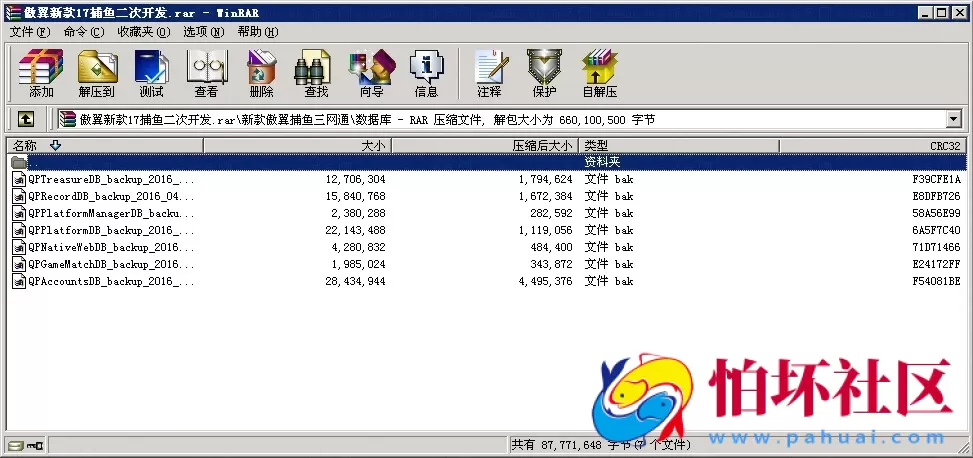Click the 查找 (Find) binoculars icon
The width and height of the screenshot is (973, 458).
(x=316, y=74)
